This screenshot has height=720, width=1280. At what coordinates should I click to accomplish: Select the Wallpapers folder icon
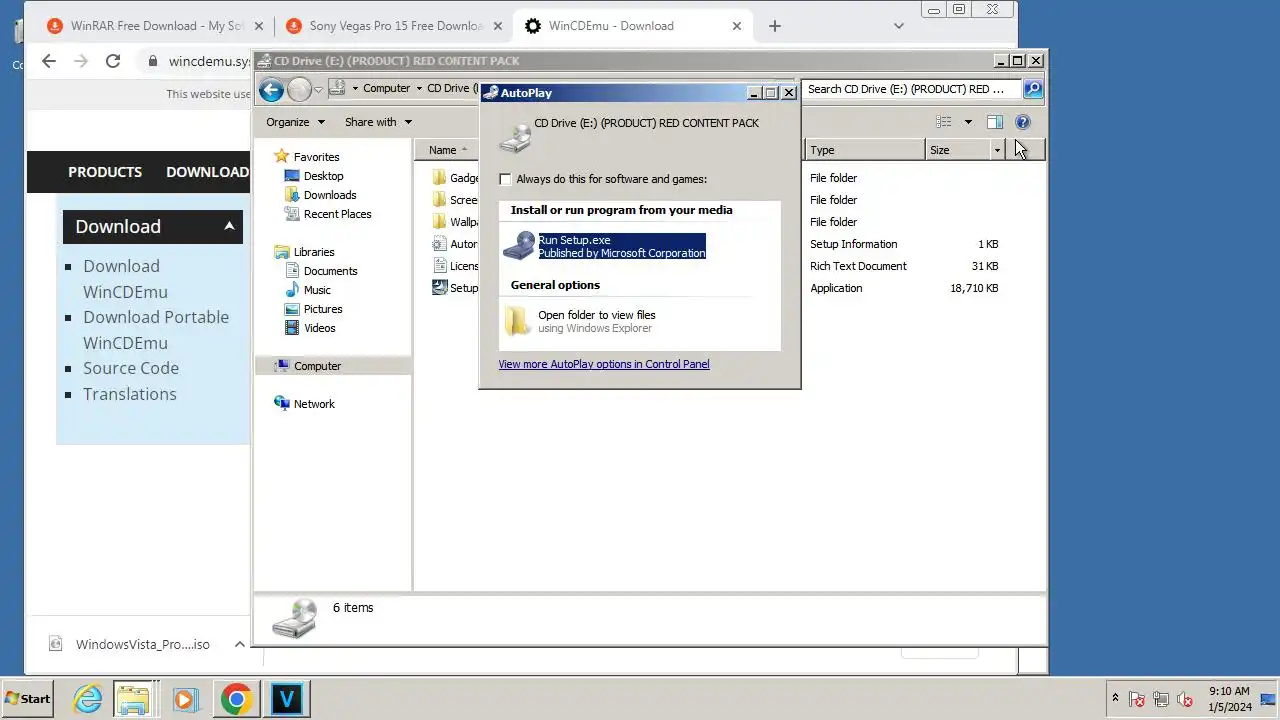[x=439, y=222]
